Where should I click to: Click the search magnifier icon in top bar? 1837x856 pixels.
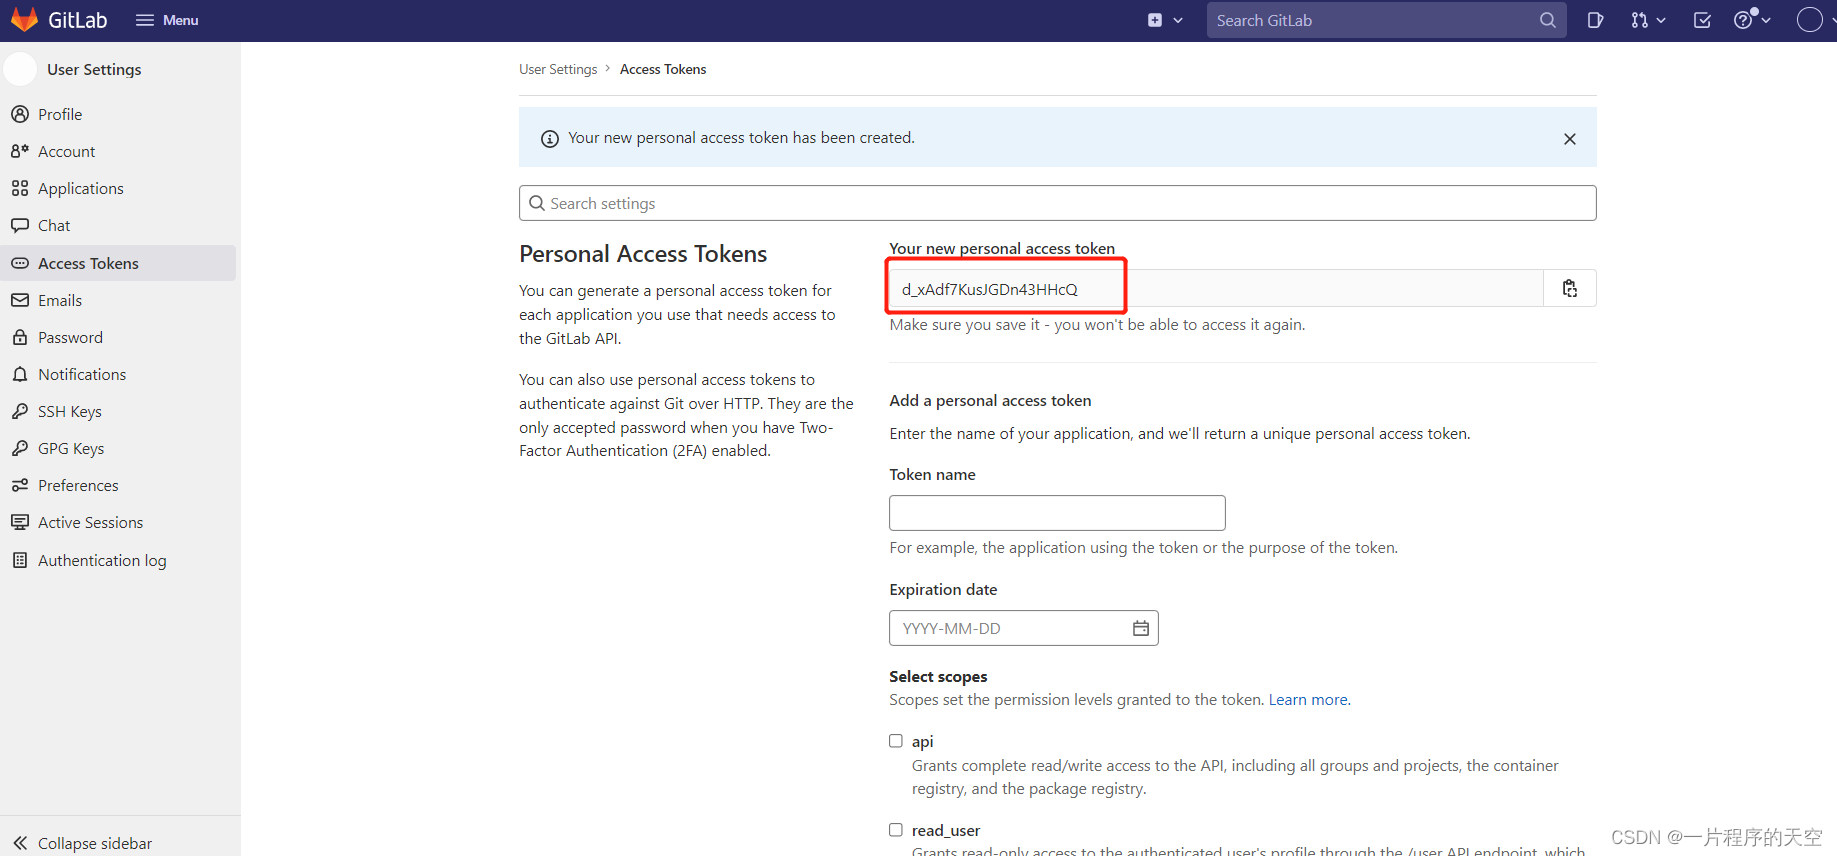click(1547, 20)
